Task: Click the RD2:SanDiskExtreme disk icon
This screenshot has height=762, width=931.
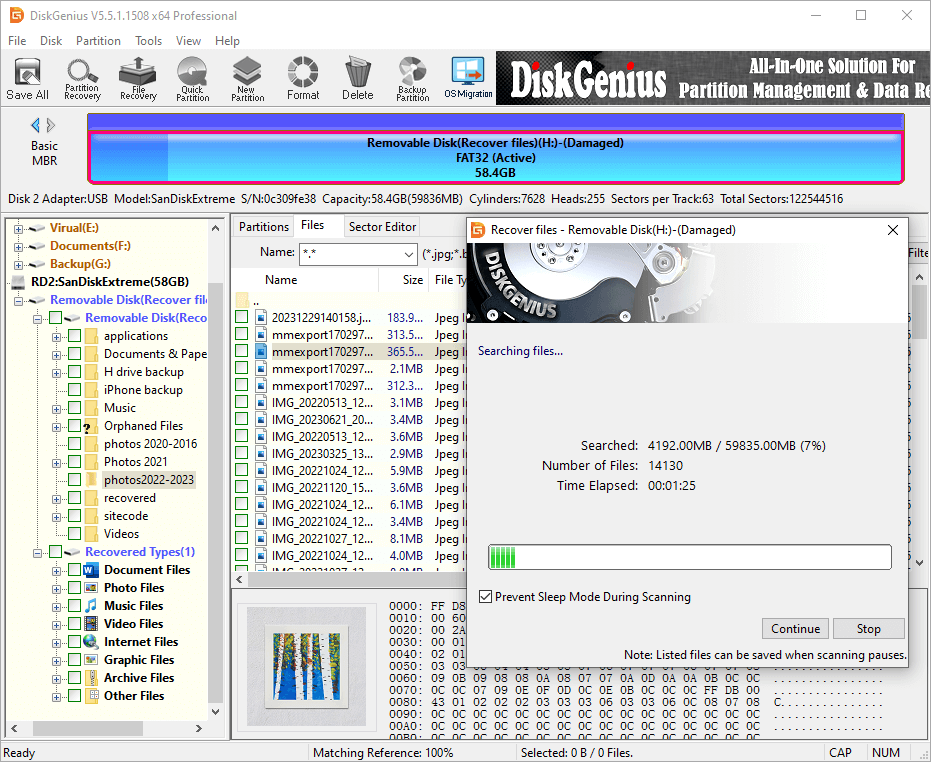Action: 19,282
